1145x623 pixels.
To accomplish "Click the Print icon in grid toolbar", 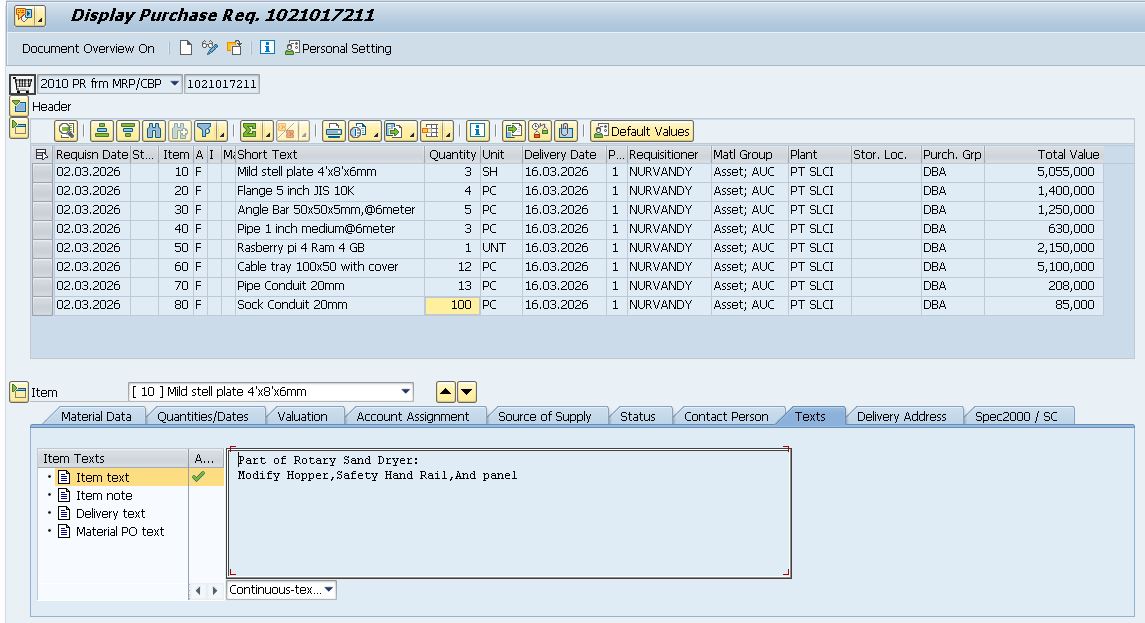I will 333,131.
